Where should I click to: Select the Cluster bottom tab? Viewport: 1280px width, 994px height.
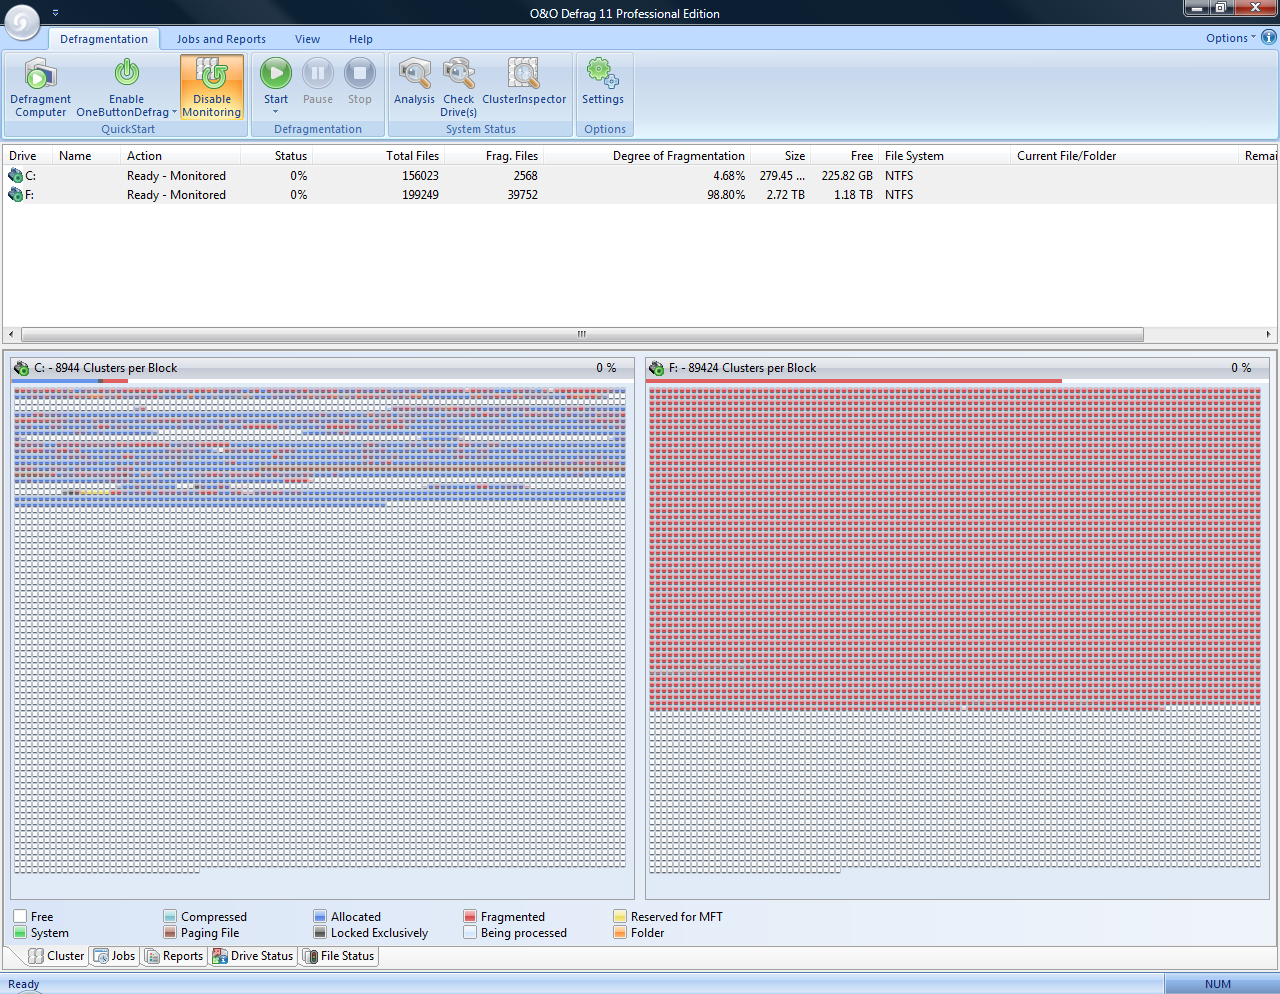click(x=56, y=956)
